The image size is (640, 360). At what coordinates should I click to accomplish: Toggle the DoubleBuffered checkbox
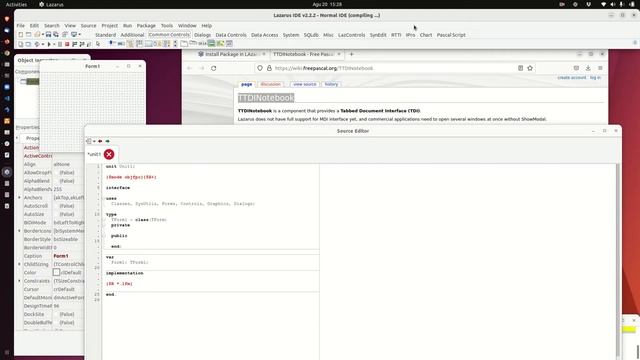click(x=56, y=322)
